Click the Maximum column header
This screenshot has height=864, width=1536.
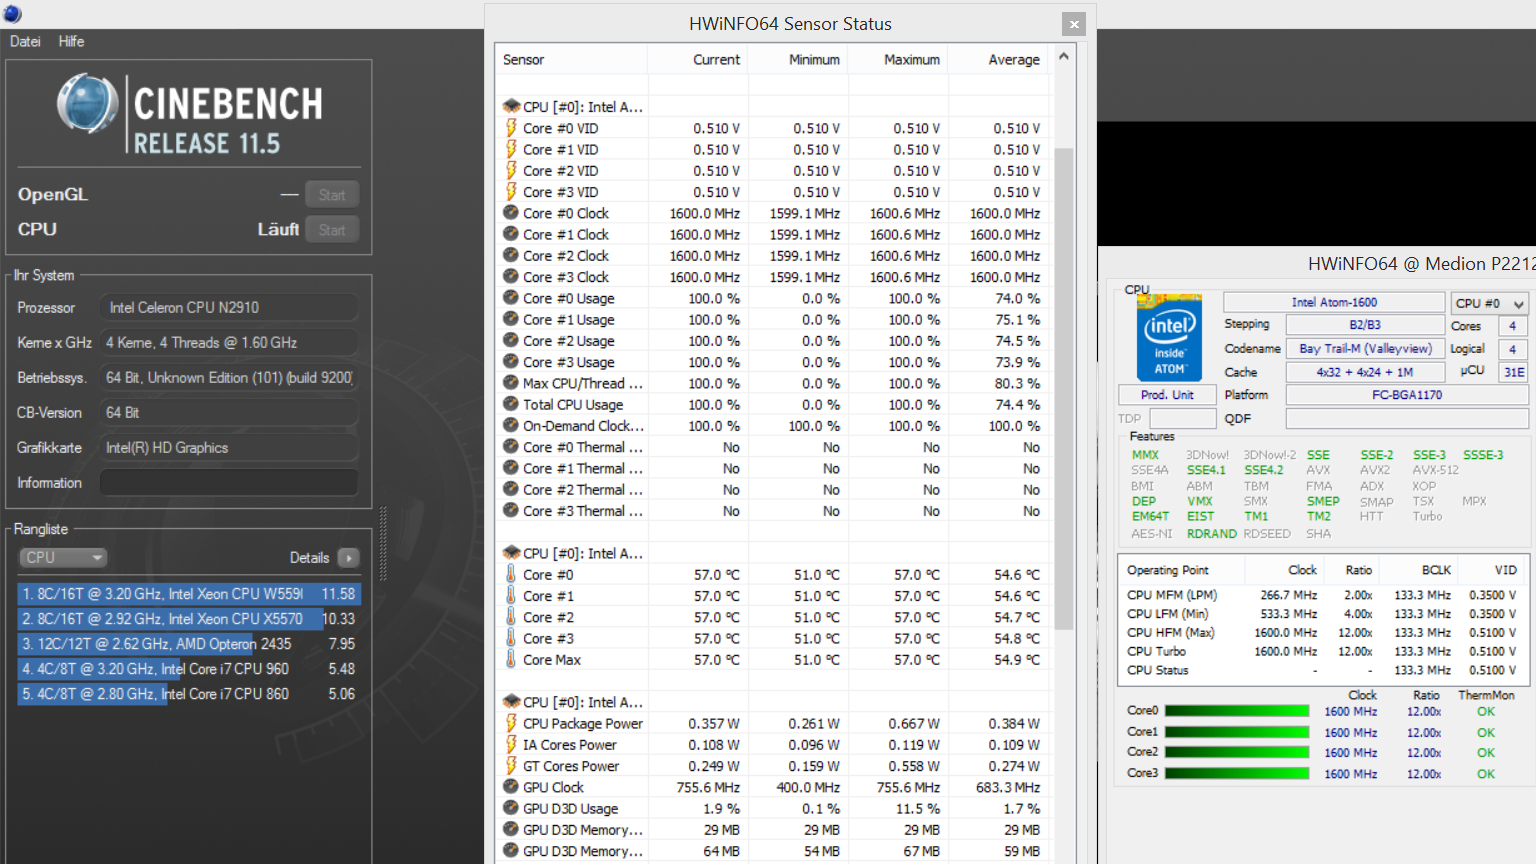click(897, 60)
